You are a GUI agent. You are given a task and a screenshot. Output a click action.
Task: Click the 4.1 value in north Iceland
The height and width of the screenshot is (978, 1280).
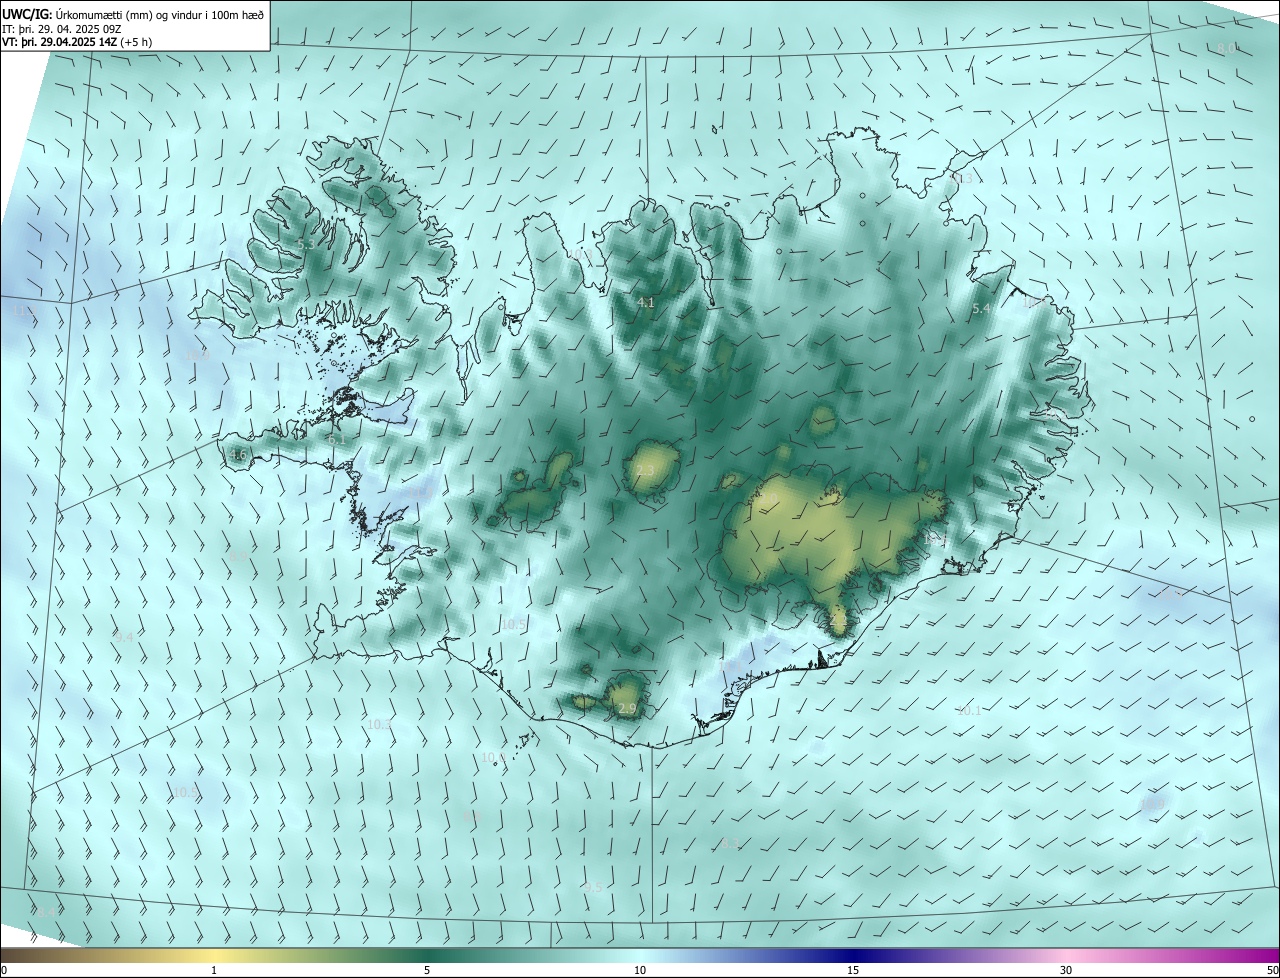point(645,302)
